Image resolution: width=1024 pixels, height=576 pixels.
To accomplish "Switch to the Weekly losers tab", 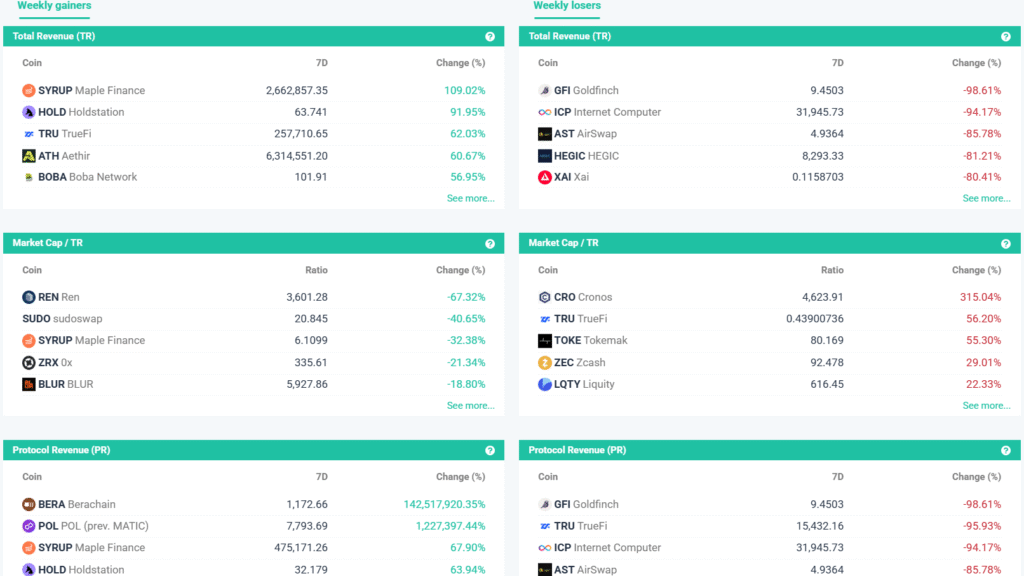I will (x=568, y=6).
